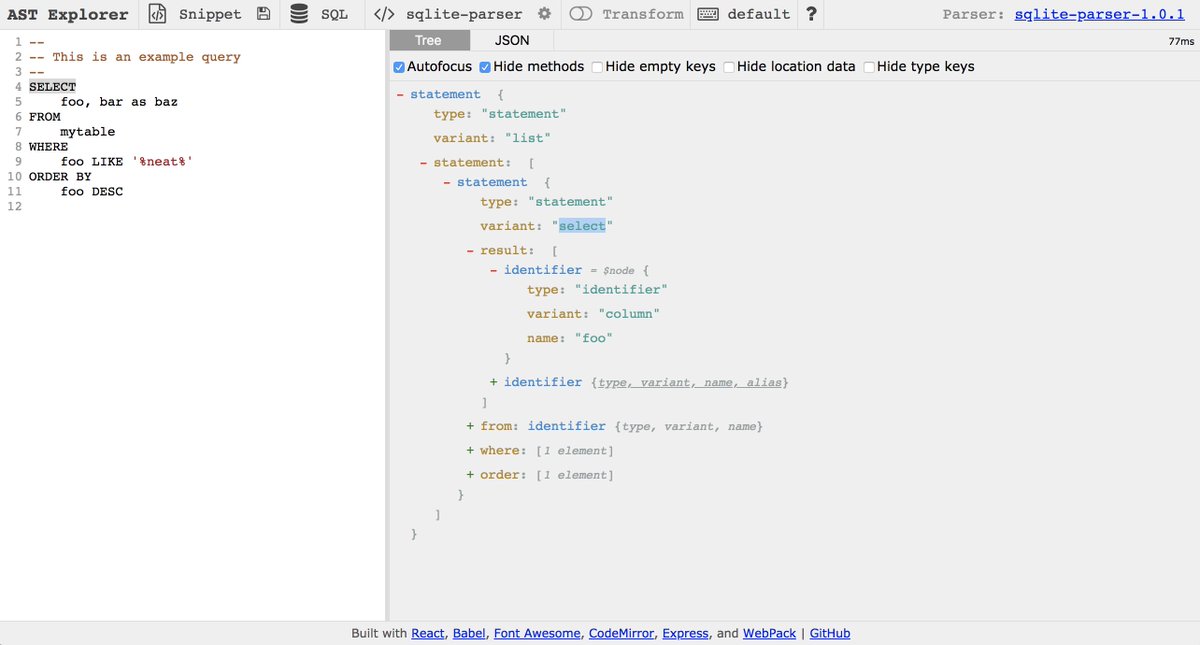The image size is (1200, 645).
Task: Click the name: "foo" value
Action: point(595,338)
